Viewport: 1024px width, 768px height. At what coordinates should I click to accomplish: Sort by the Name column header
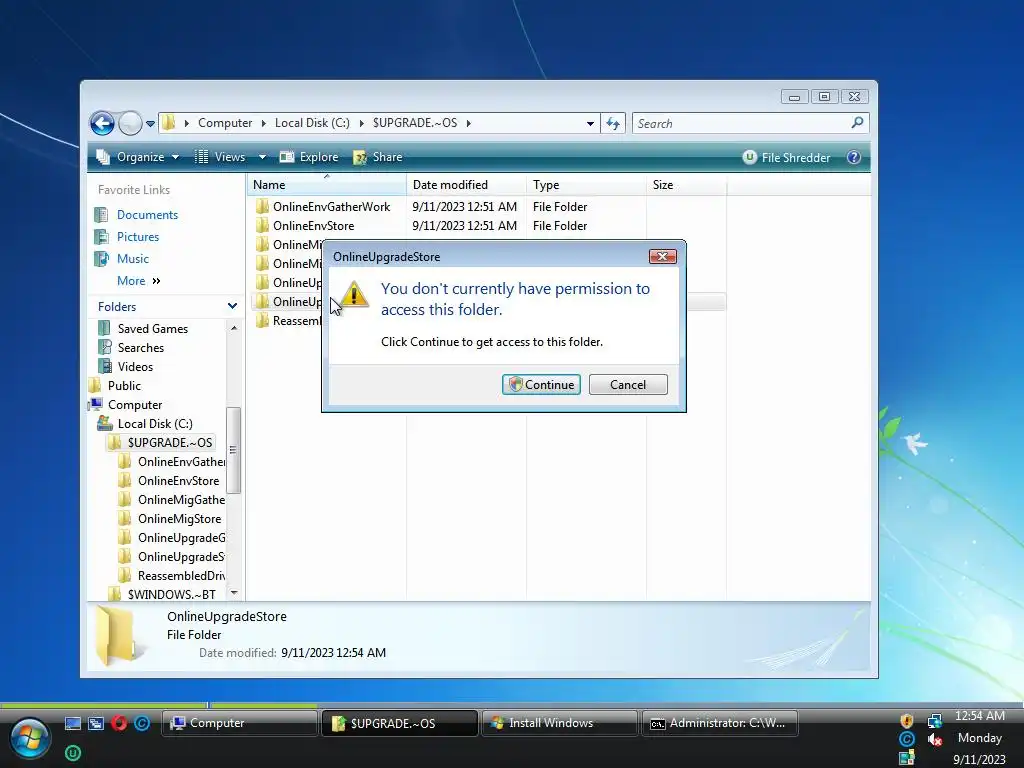tap(327, 185)
